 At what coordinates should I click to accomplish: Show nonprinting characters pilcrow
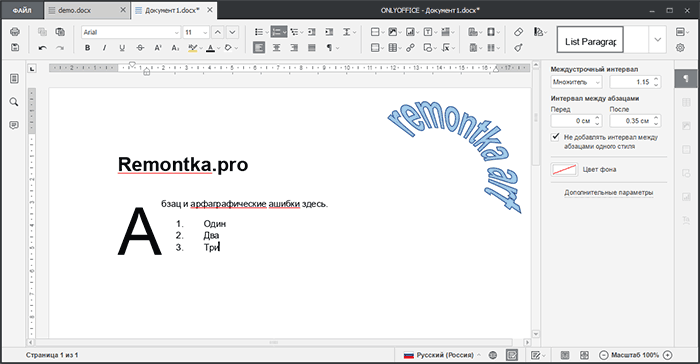(x=329, y=48)
